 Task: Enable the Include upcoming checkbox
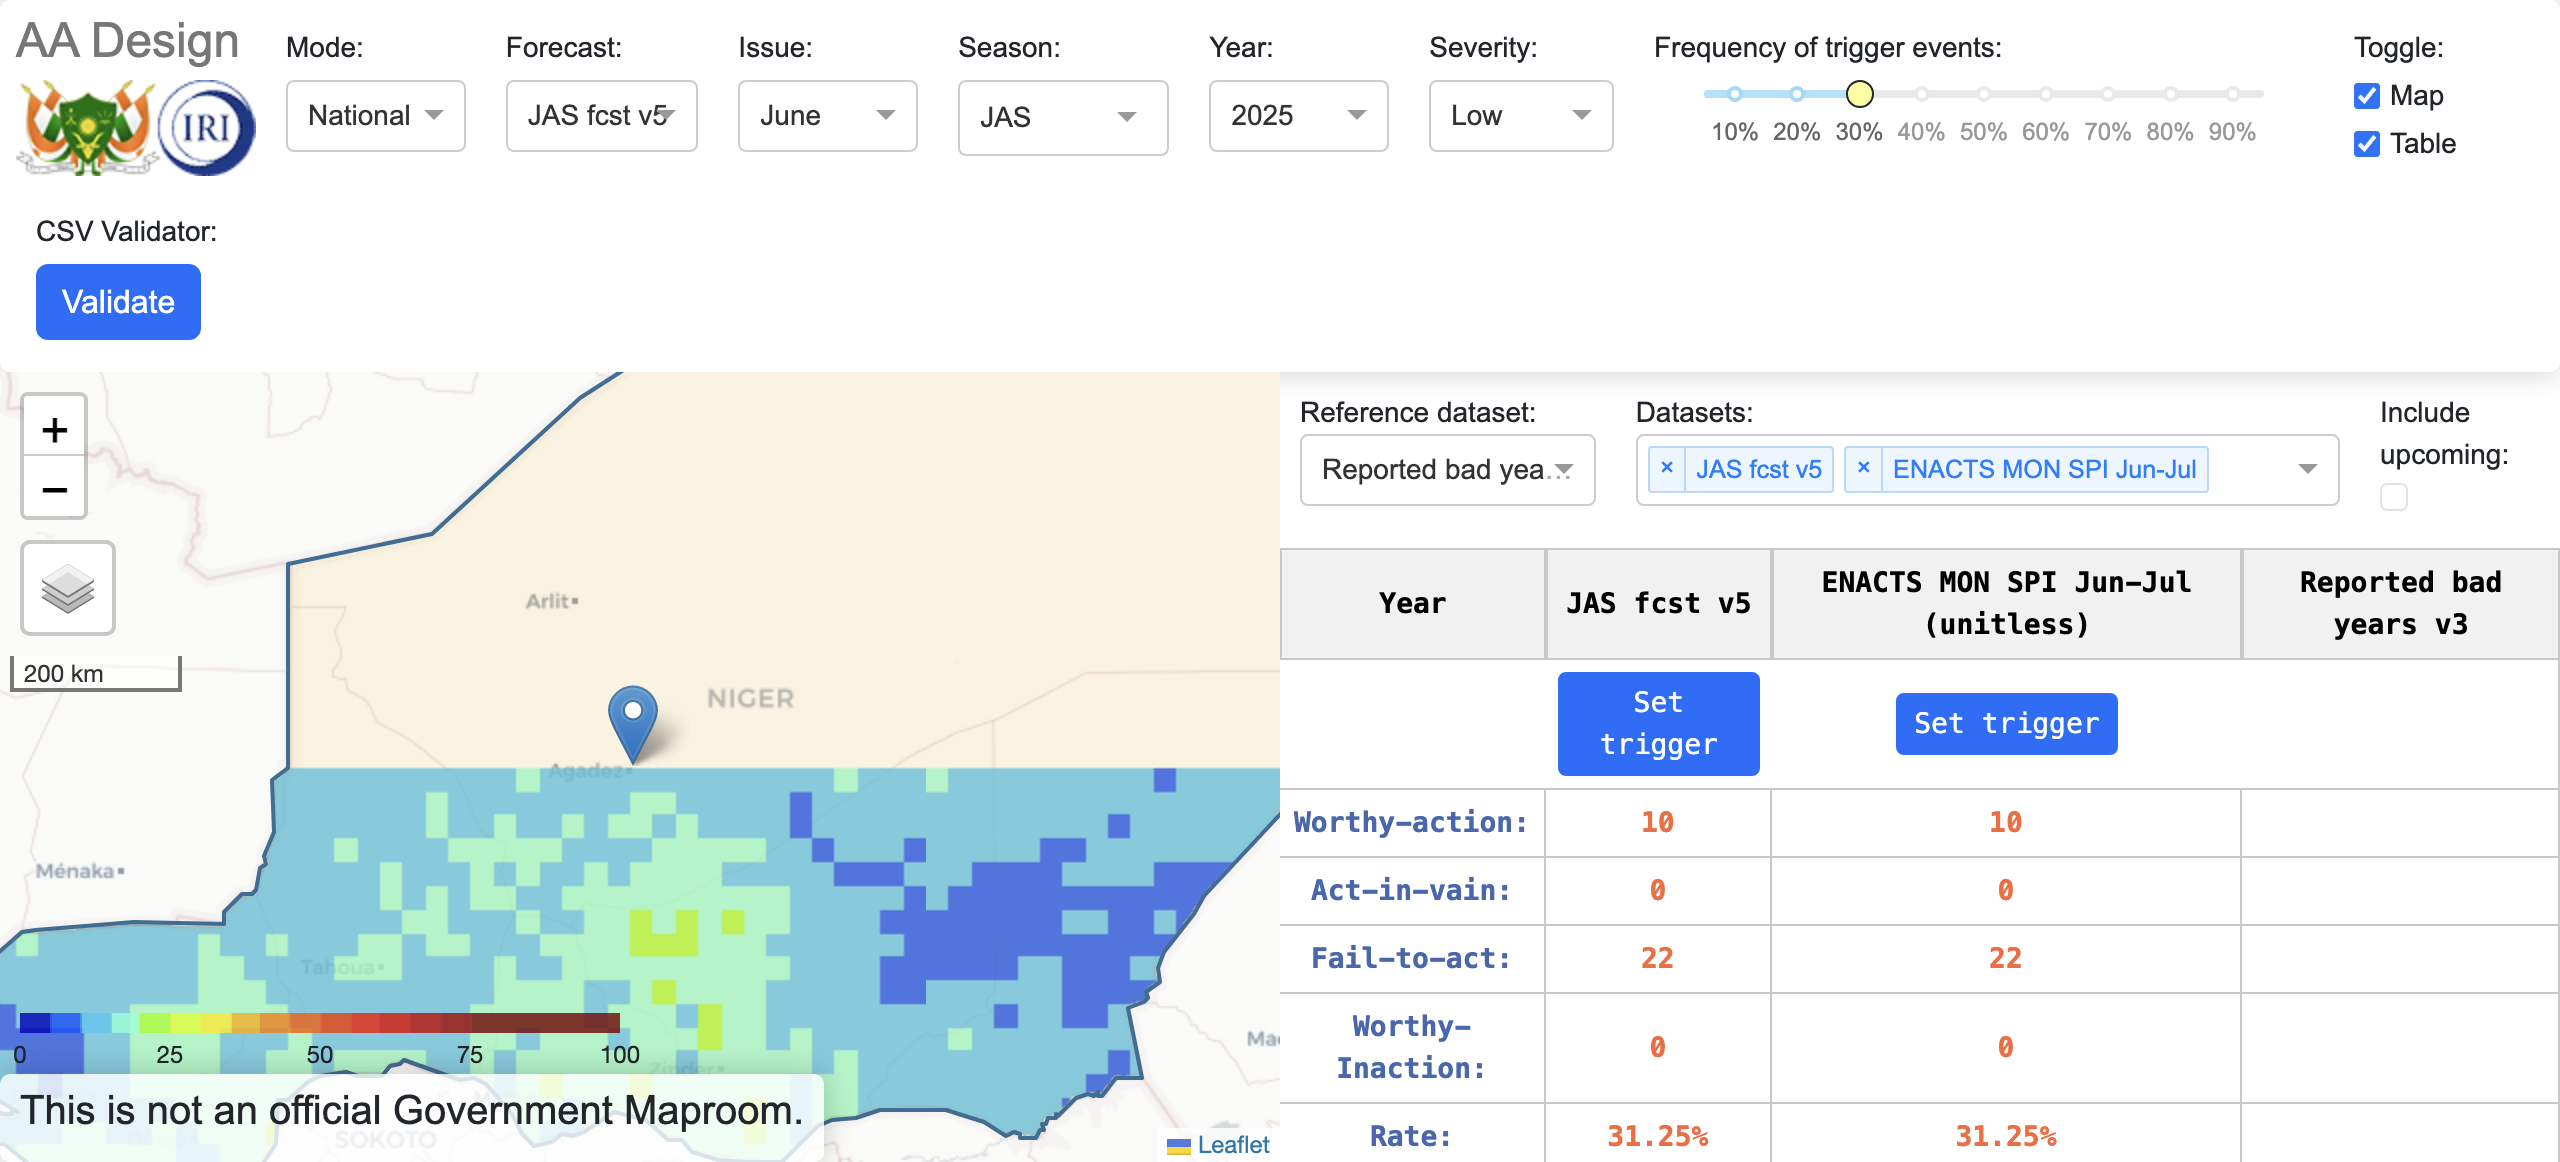tap(2394, 497)
